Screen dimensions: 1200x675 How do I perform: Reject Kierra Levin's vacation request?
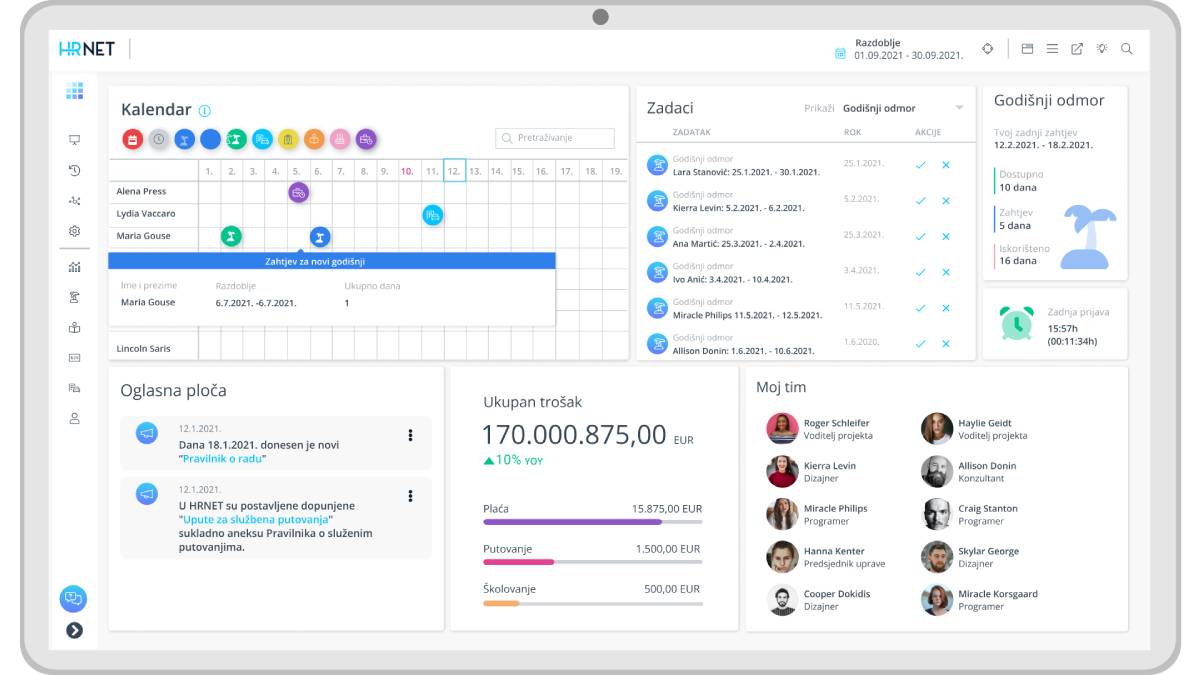pos(946,201)
